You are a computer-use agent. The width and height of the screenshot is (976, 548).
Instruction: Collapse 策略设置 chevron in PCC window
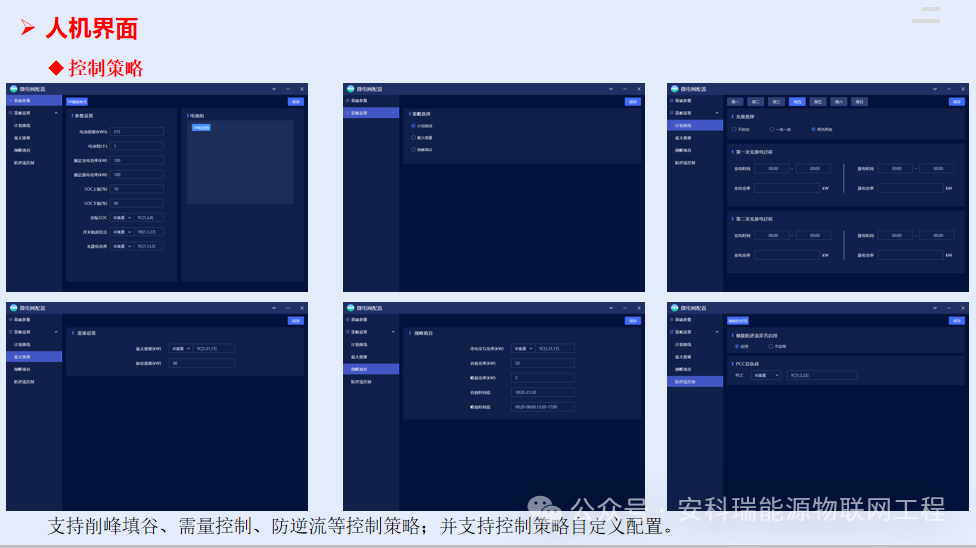pyautogui.click(x=717, y=332)
